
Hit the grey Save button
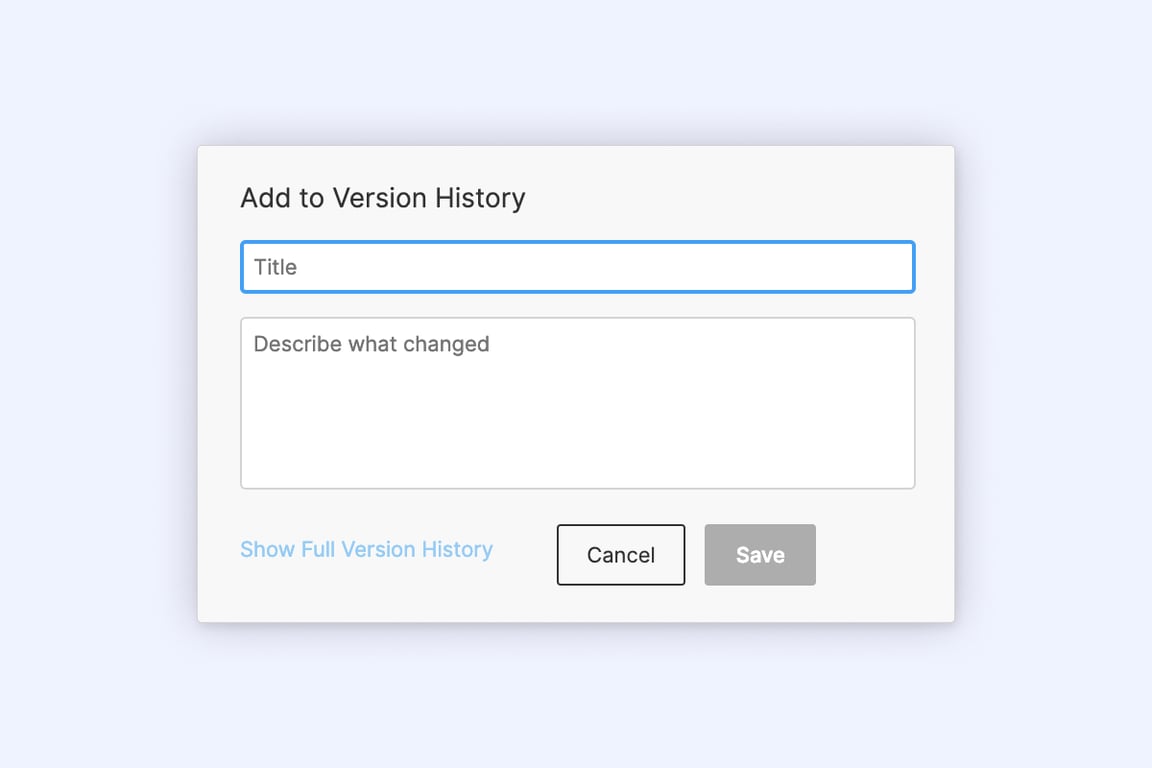tap(760, 555)
